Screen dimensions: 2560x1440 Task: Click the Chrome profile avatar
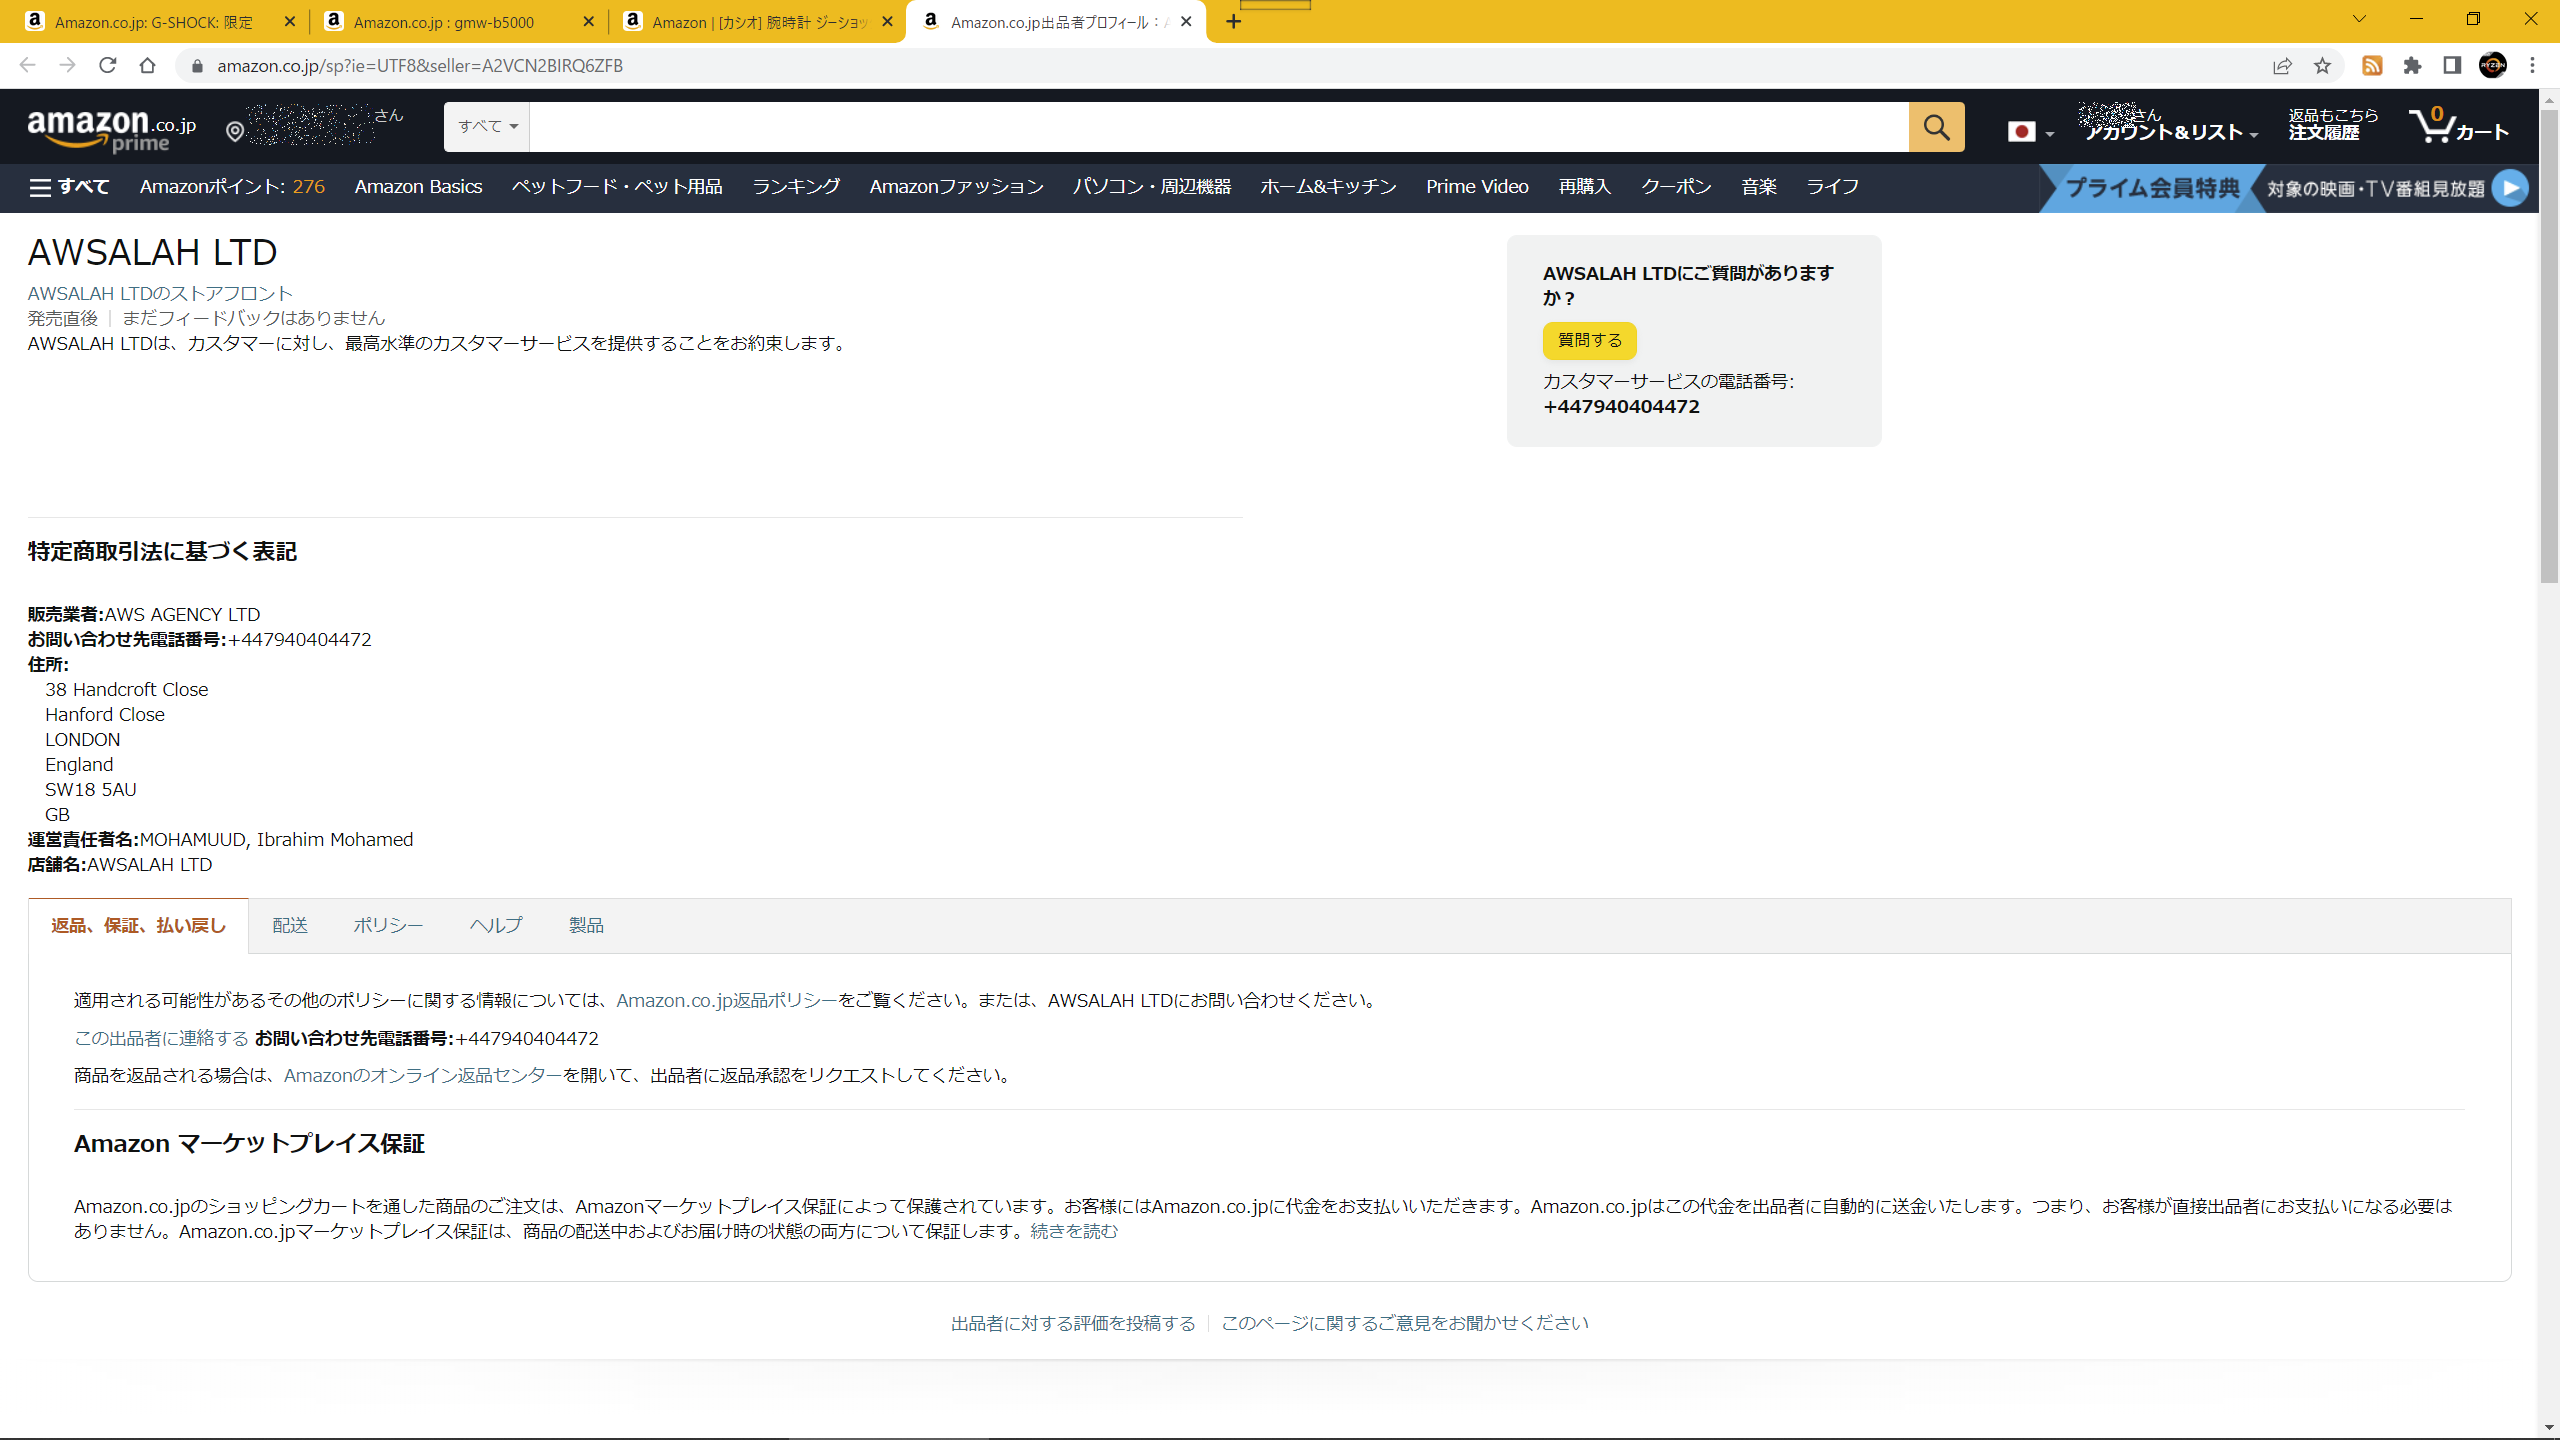point(2493,66)
